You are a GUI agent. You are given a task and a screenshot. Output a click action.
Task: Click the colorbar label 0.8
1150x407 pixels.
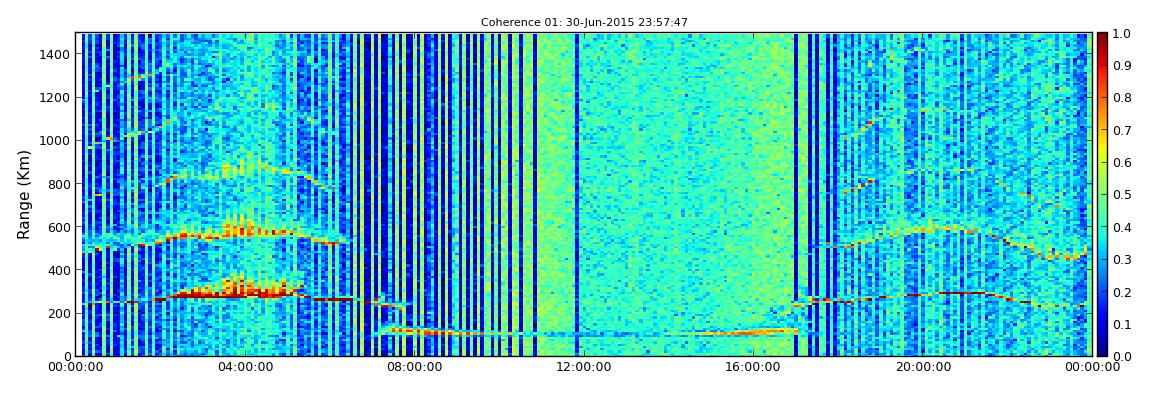pos(1122,98)
